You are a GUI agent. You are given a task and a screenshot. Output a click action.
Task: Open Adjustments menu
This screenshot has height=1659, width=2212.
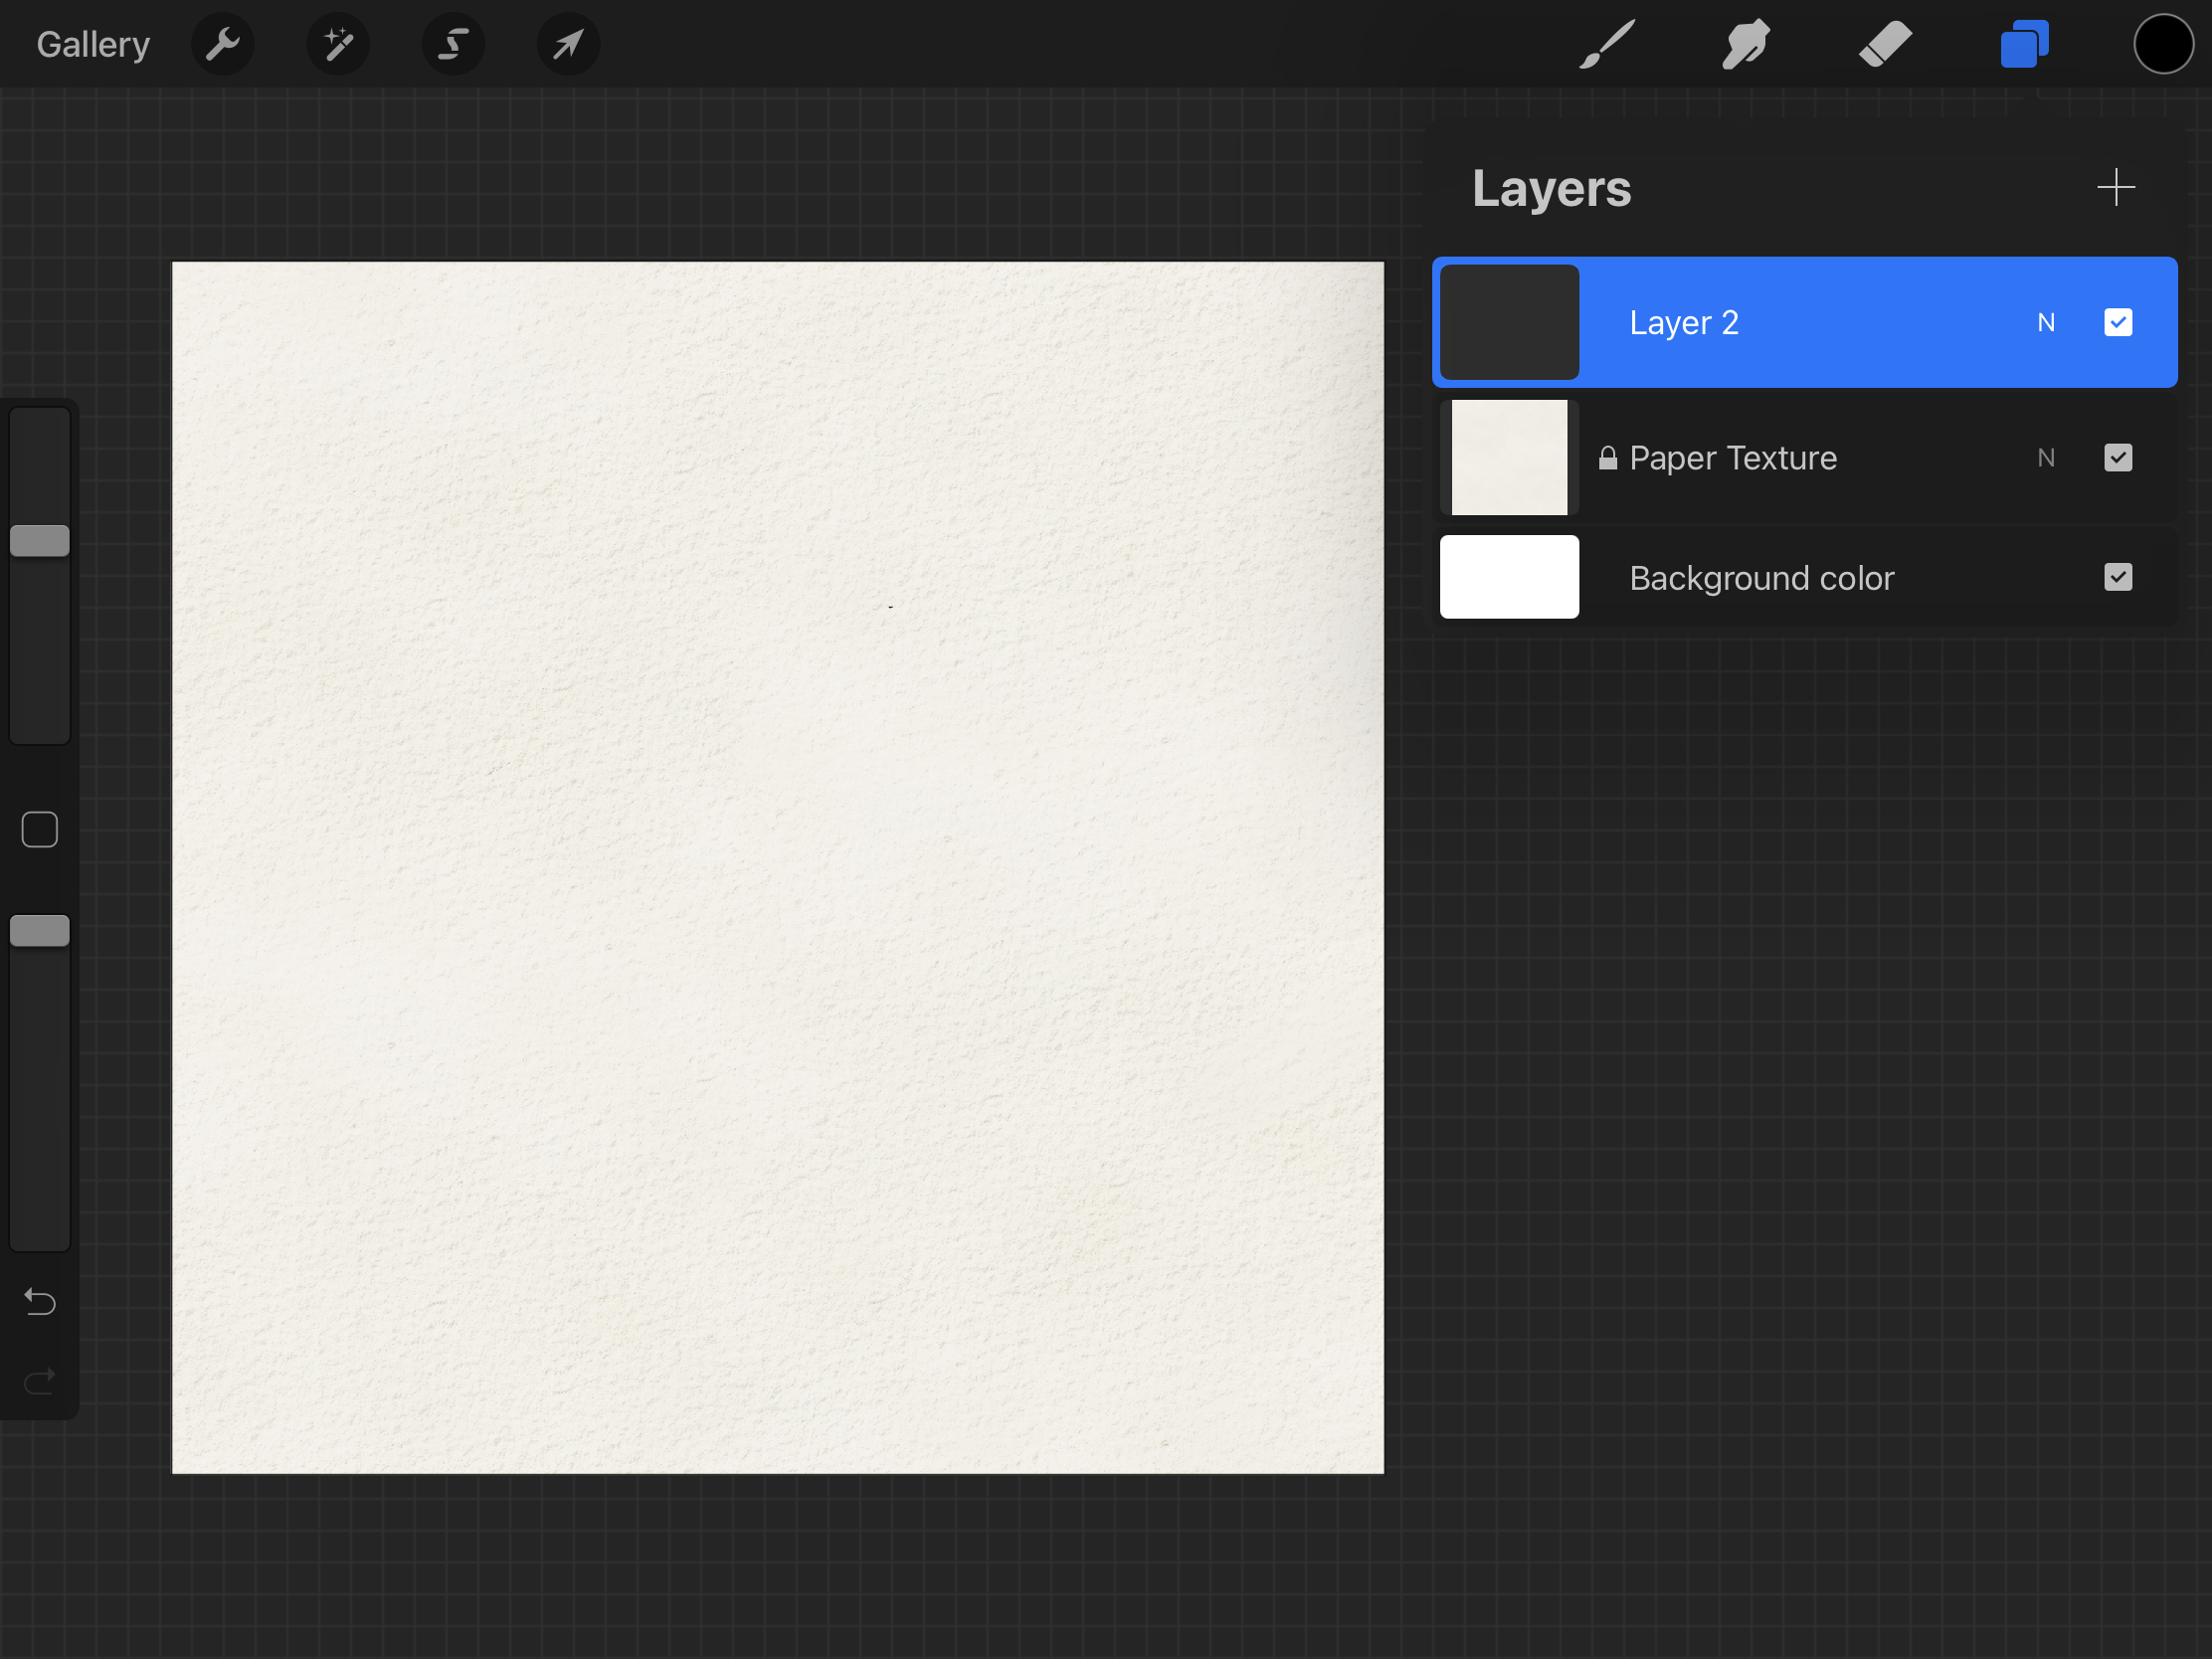tap(338, 44)
